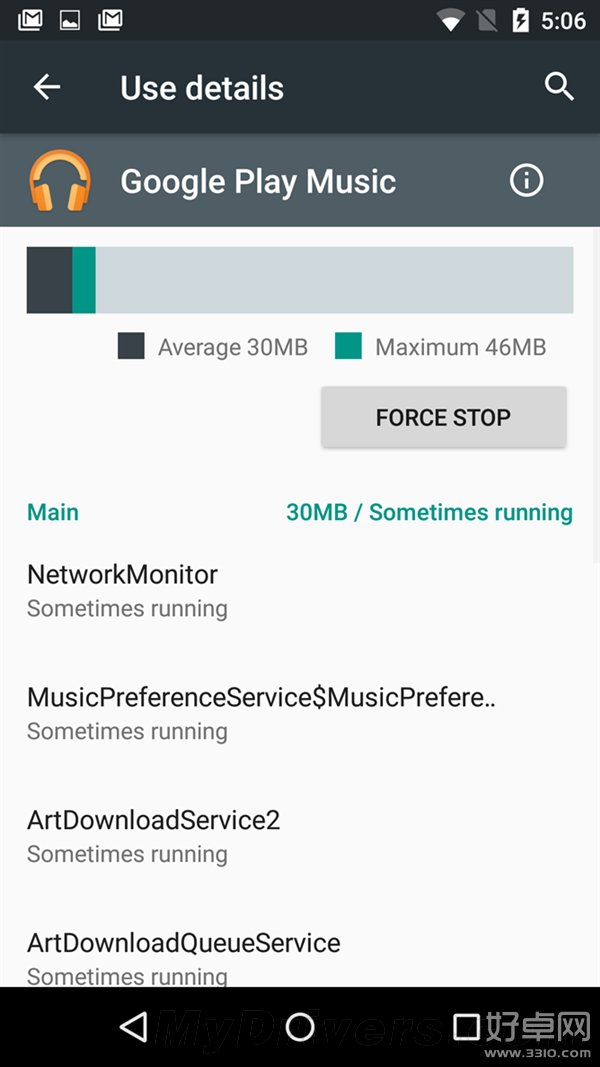Open search from the action bar

pyautogui.click(x=560, y=87)
